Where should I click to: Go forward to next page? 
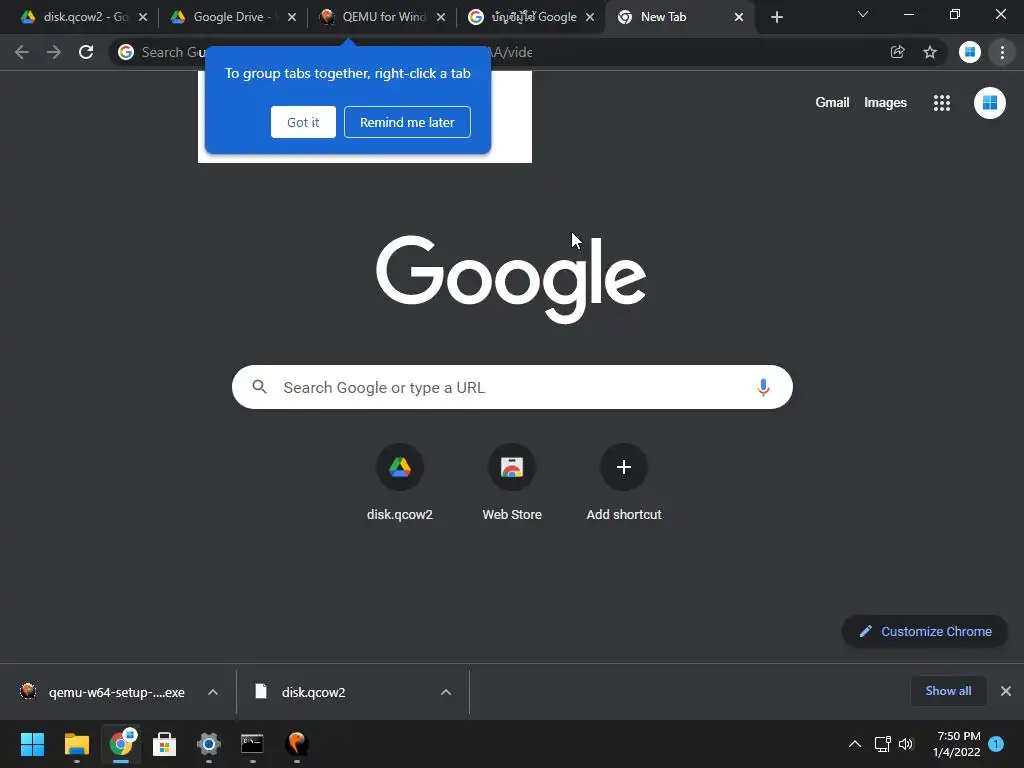pyautogui.click(x=54, y=52)
